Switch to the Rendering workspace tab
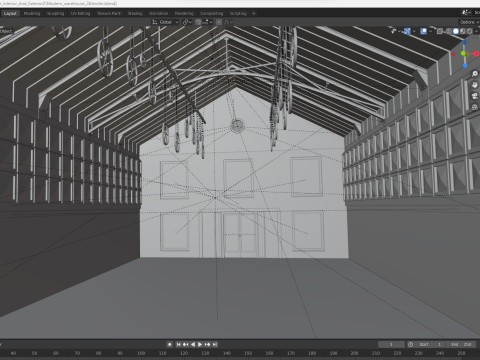The height and width of the screenshot is (360, 480). pos(184,13)
